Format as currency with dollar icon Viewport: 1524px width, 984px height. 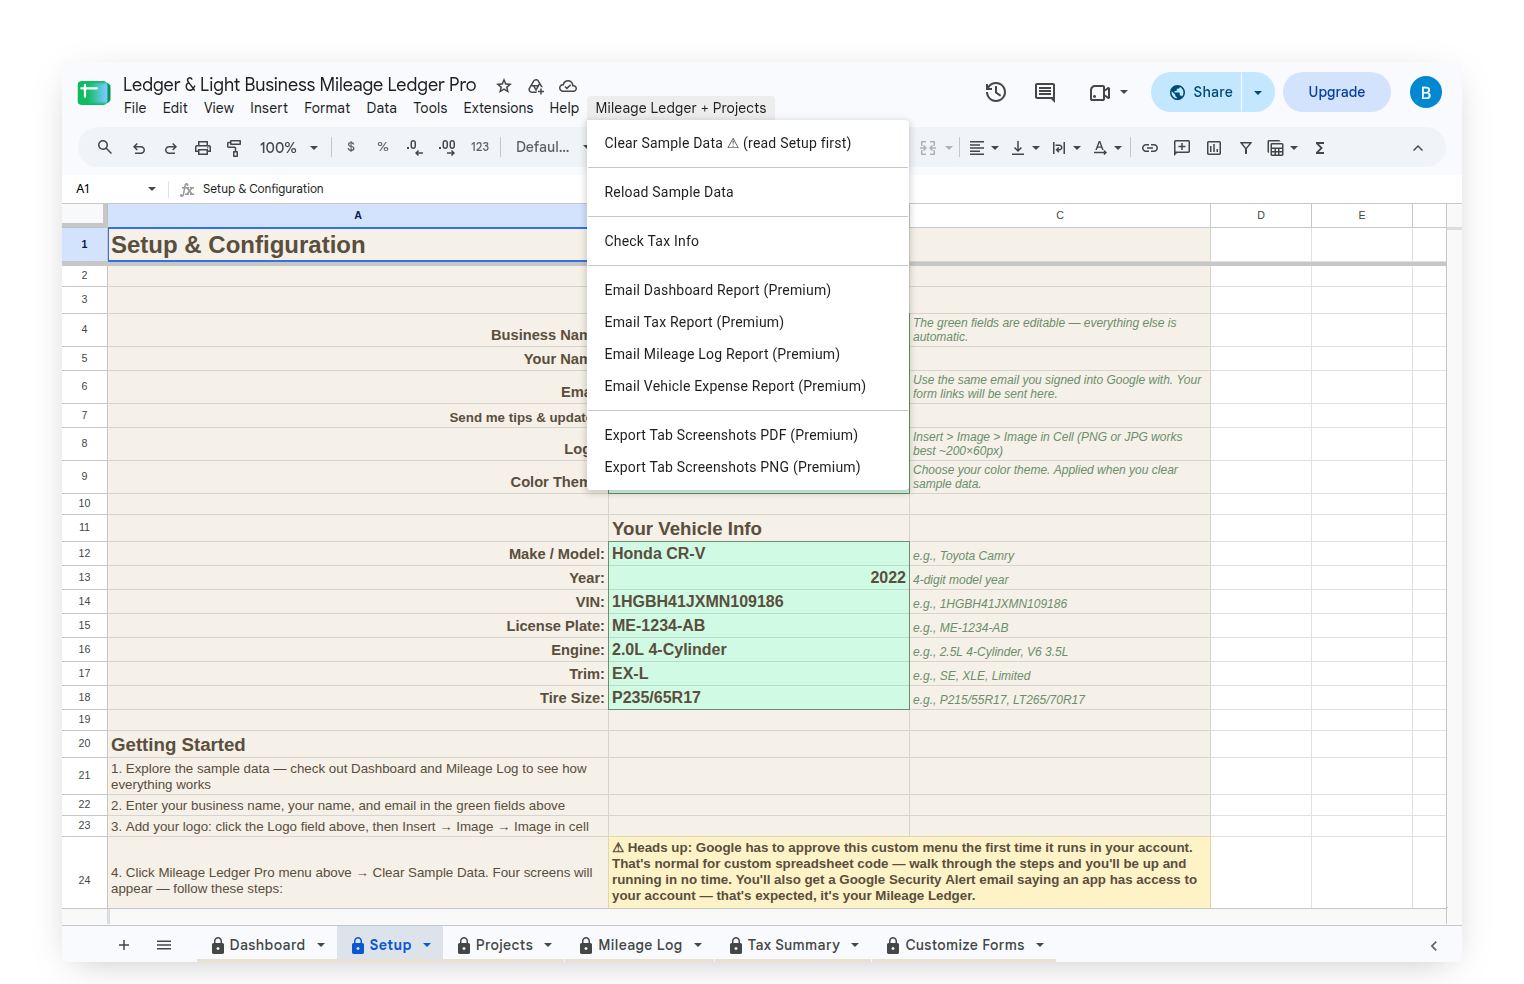351,147
